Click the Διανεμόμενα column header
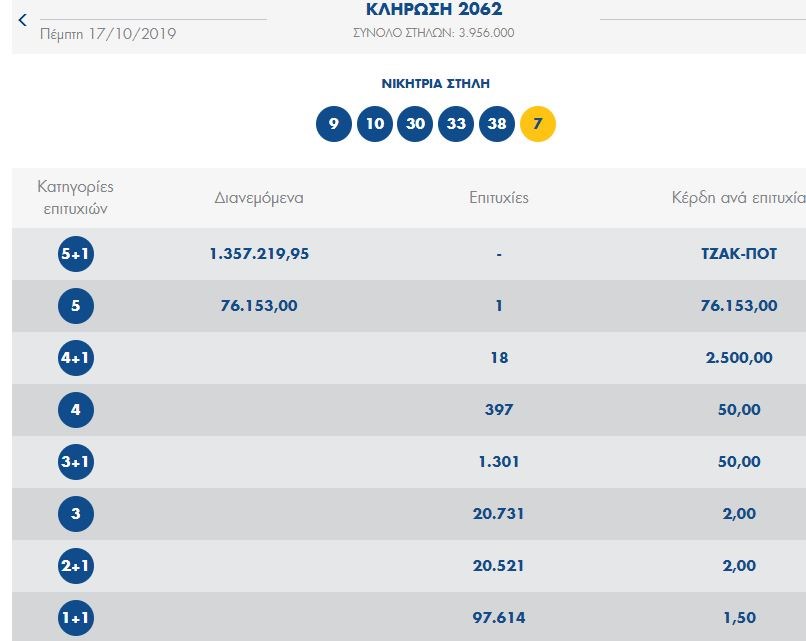Viewport: 806px width, 641px height. click(x=259, y=198)
